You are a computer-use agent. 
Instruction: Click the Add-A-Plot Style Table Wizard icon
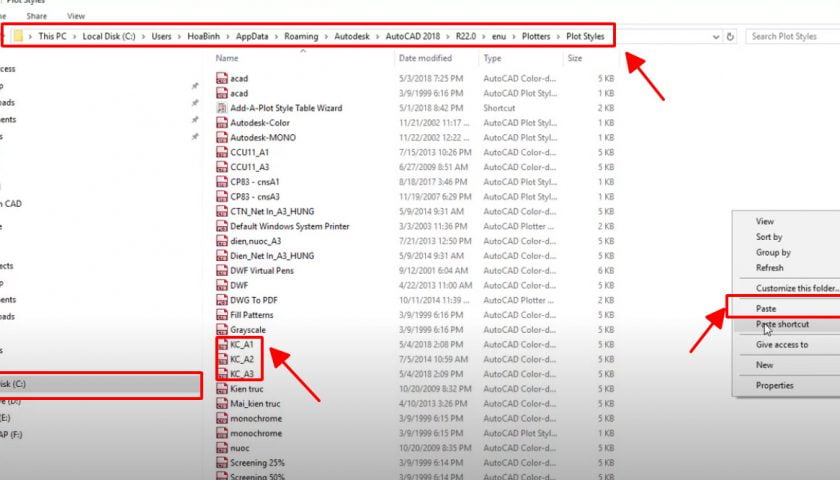point(222,108)
